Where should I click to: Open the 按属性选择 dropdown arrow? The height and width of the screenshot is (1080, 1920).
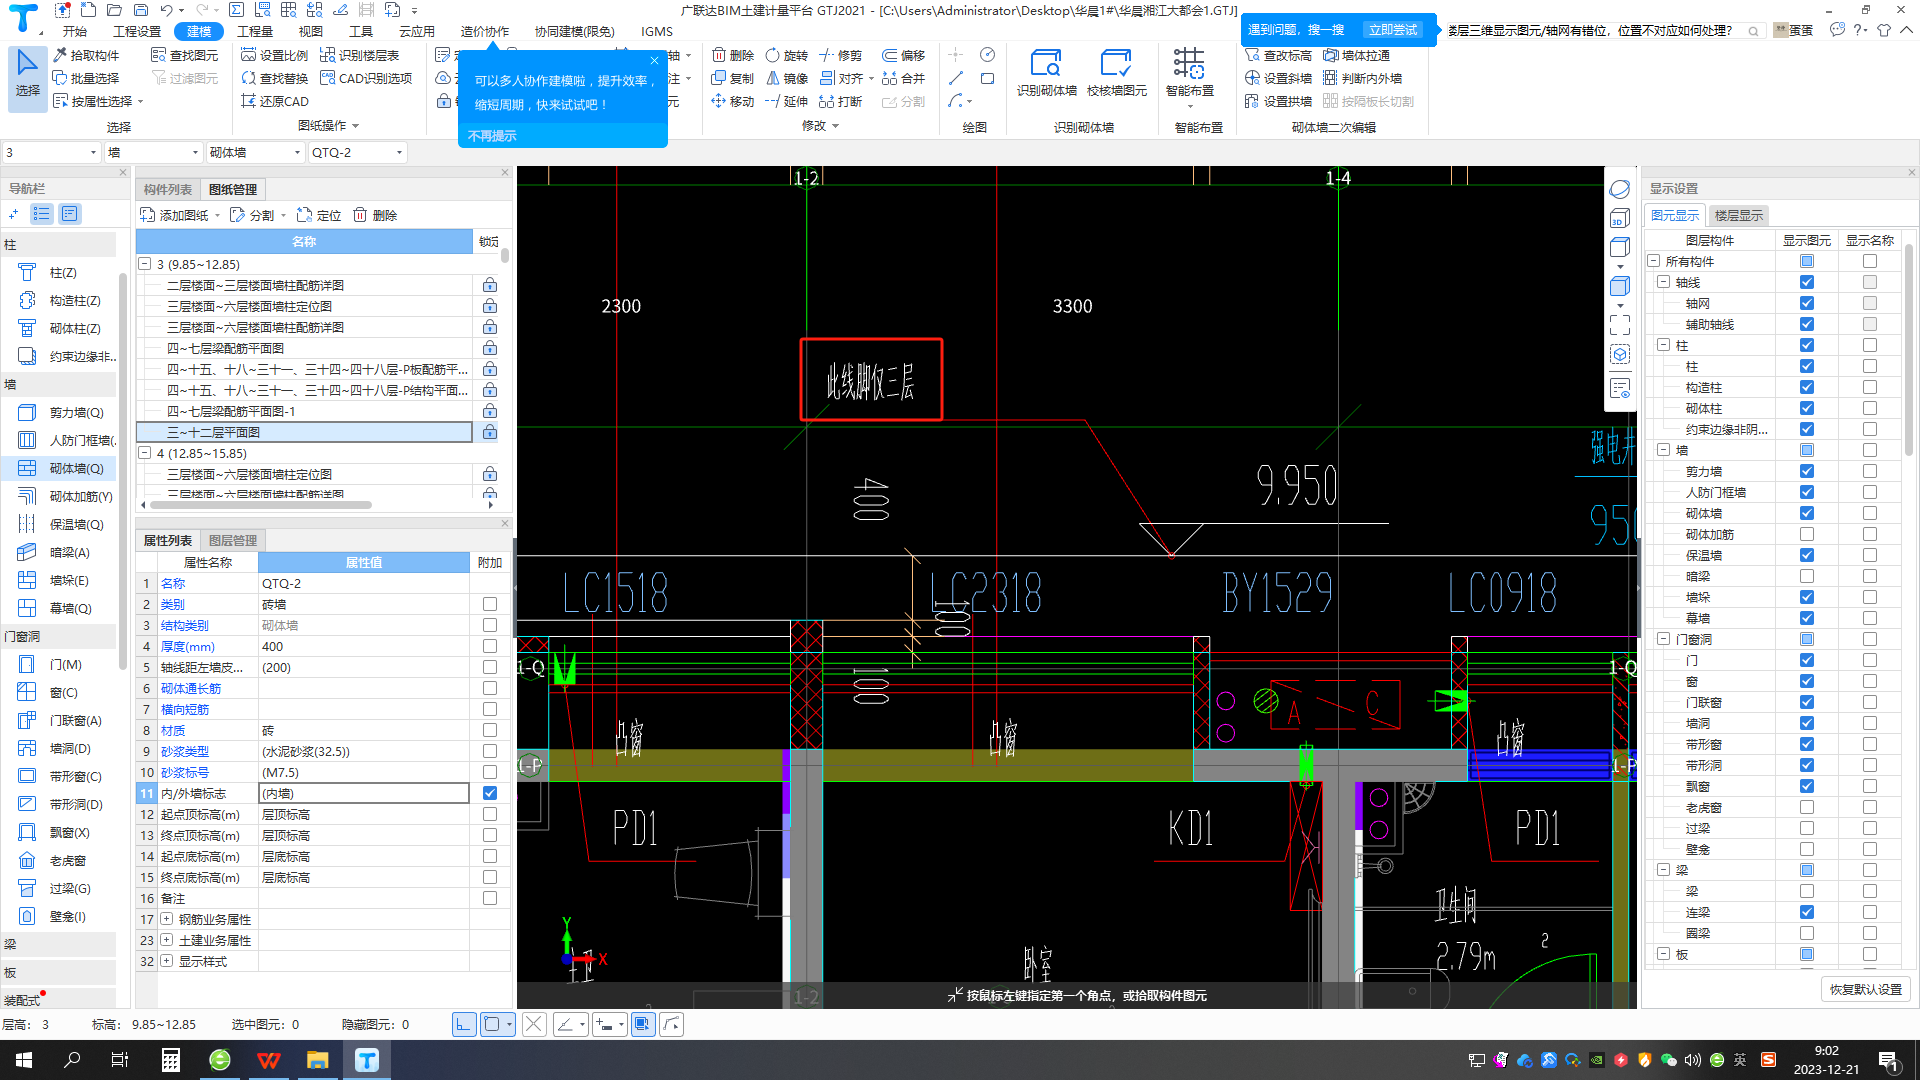(140, 101)
